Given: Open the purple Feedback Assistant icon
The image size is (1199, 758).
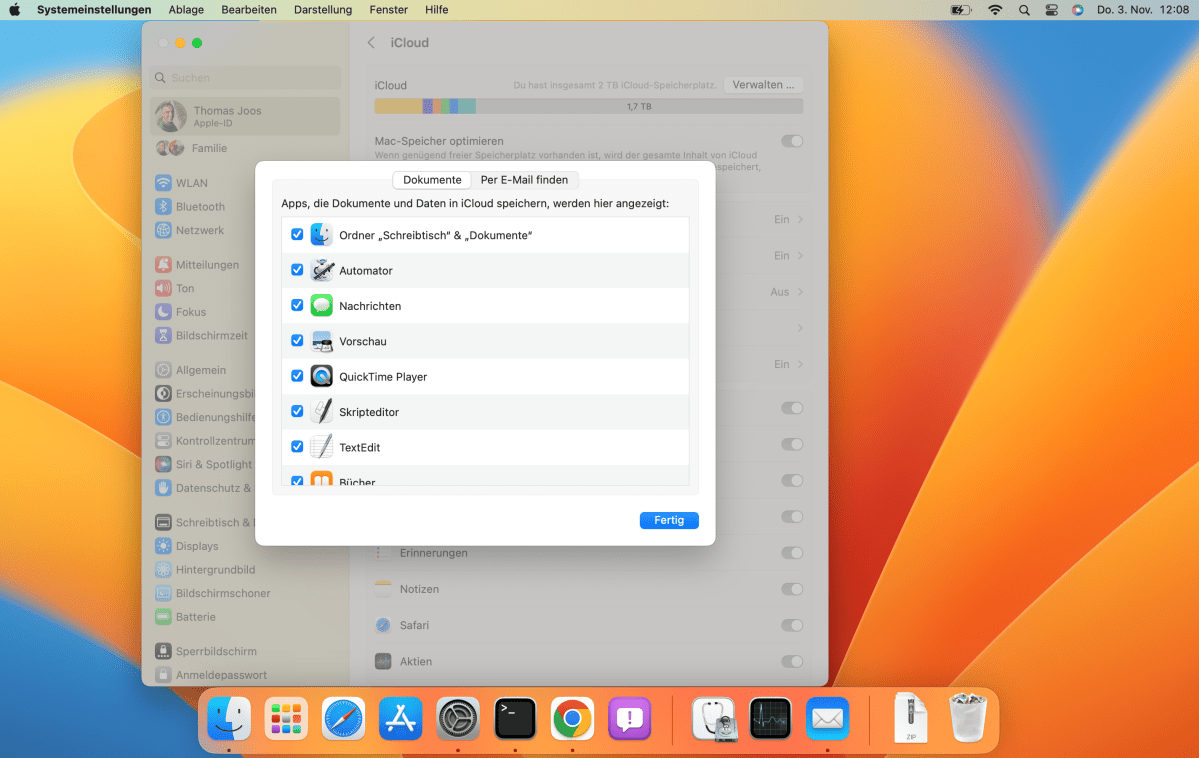Looking at the screenshot, I should coord(629,718).
